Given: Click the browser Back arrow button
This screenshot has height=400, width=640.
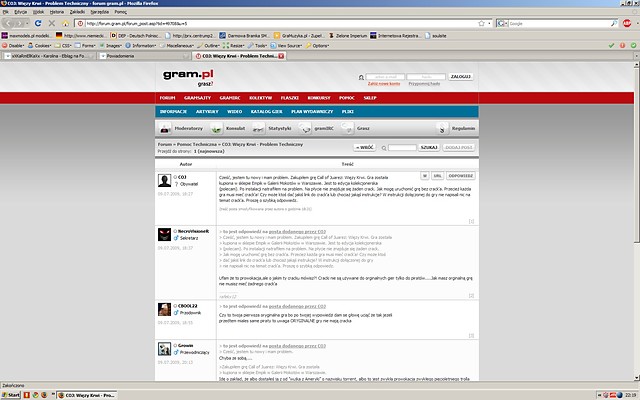Looking at the screenshot, I should [x=9, y=23].
